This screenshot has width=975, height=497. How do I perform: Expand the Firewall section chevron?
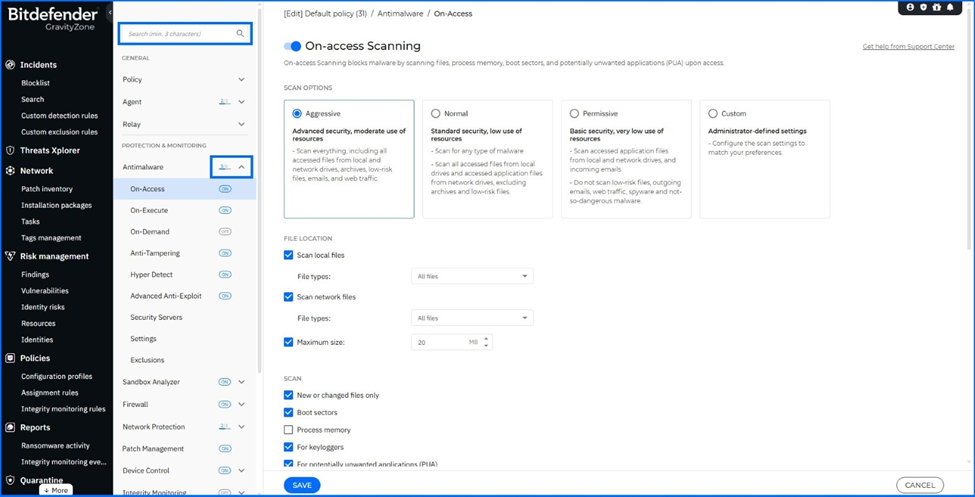pos(242,404)
